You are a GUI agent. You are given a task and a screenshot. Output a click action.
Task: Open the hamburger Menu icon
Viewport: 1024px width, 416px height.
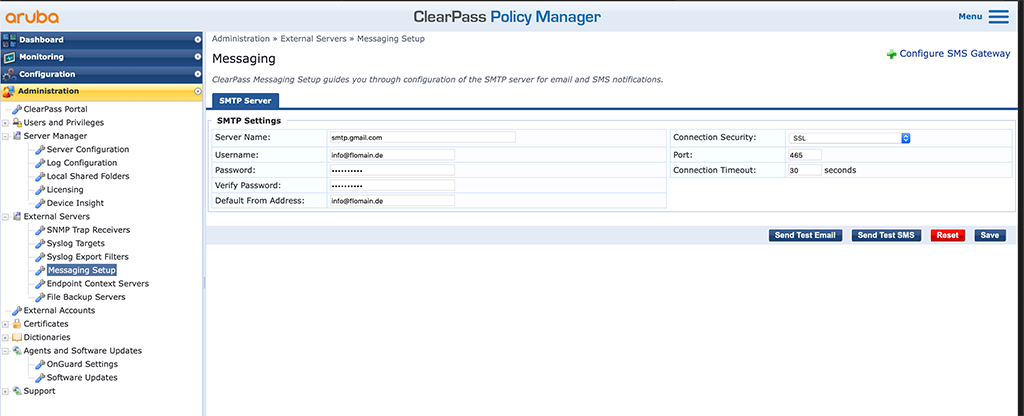pyautogui.click(x=999, y=16)
